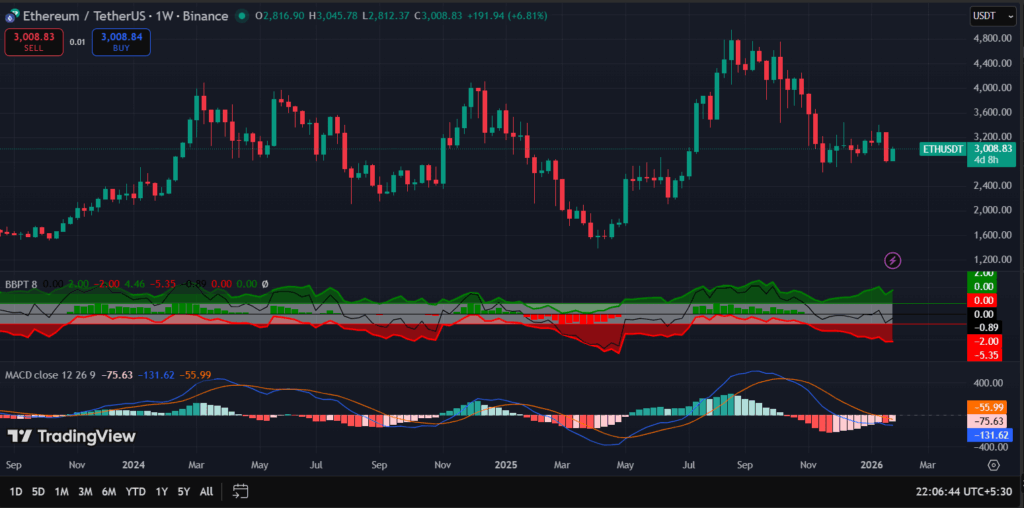Screen dimensions: 1024x508
Task: Choose the 3M time range
Action: click(86, 491)
